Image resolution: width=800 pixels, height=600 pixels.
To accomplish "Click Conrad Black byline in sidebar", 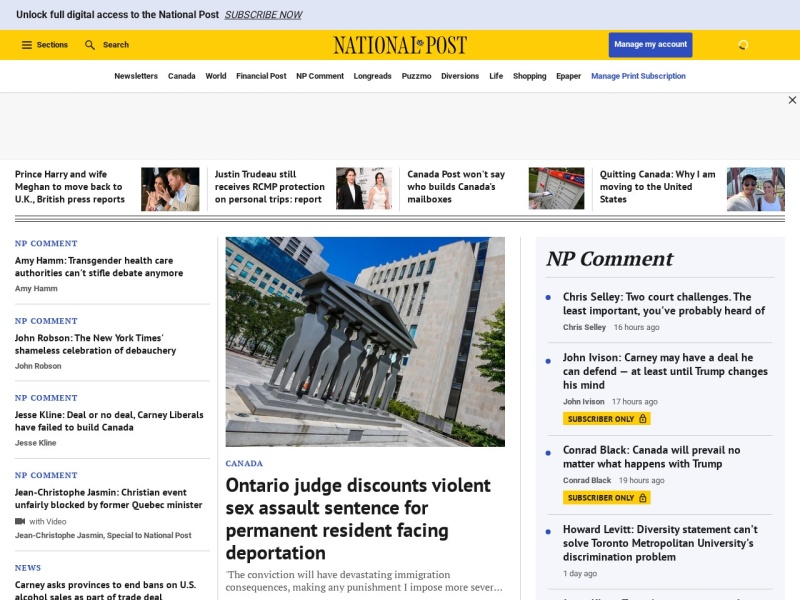I will [x=587, y=481].
